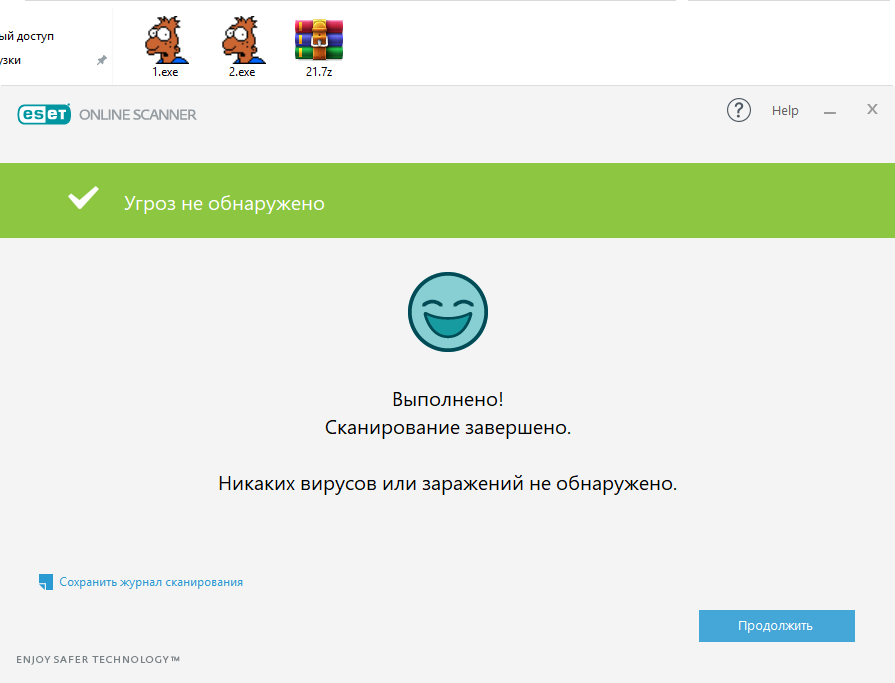The height and width of the screenshot is (683, 895).
Task: Click the pin icon in Explorer sidebar
Action: [102, 60]
